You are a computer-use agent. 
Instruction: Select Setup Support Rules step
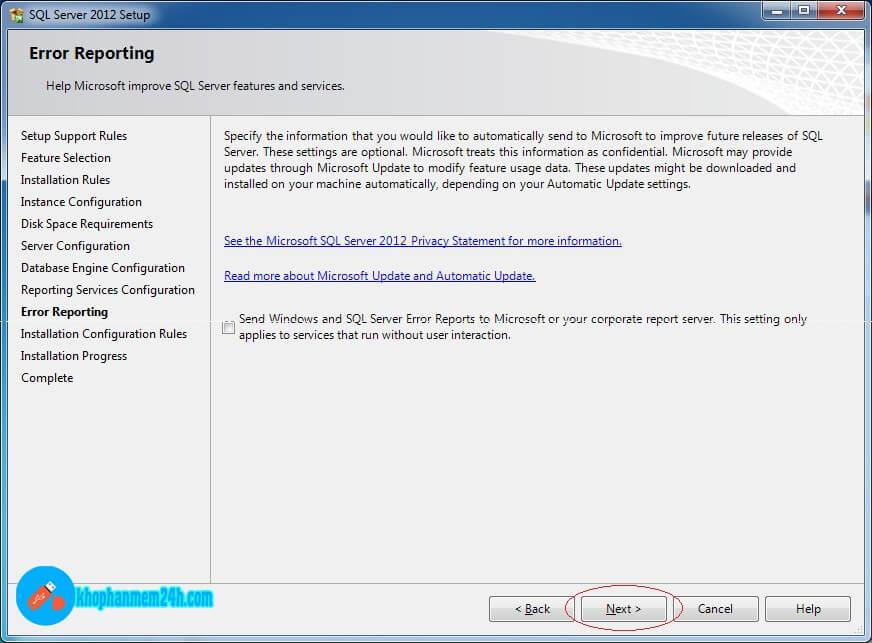click(x=74, y=136)
